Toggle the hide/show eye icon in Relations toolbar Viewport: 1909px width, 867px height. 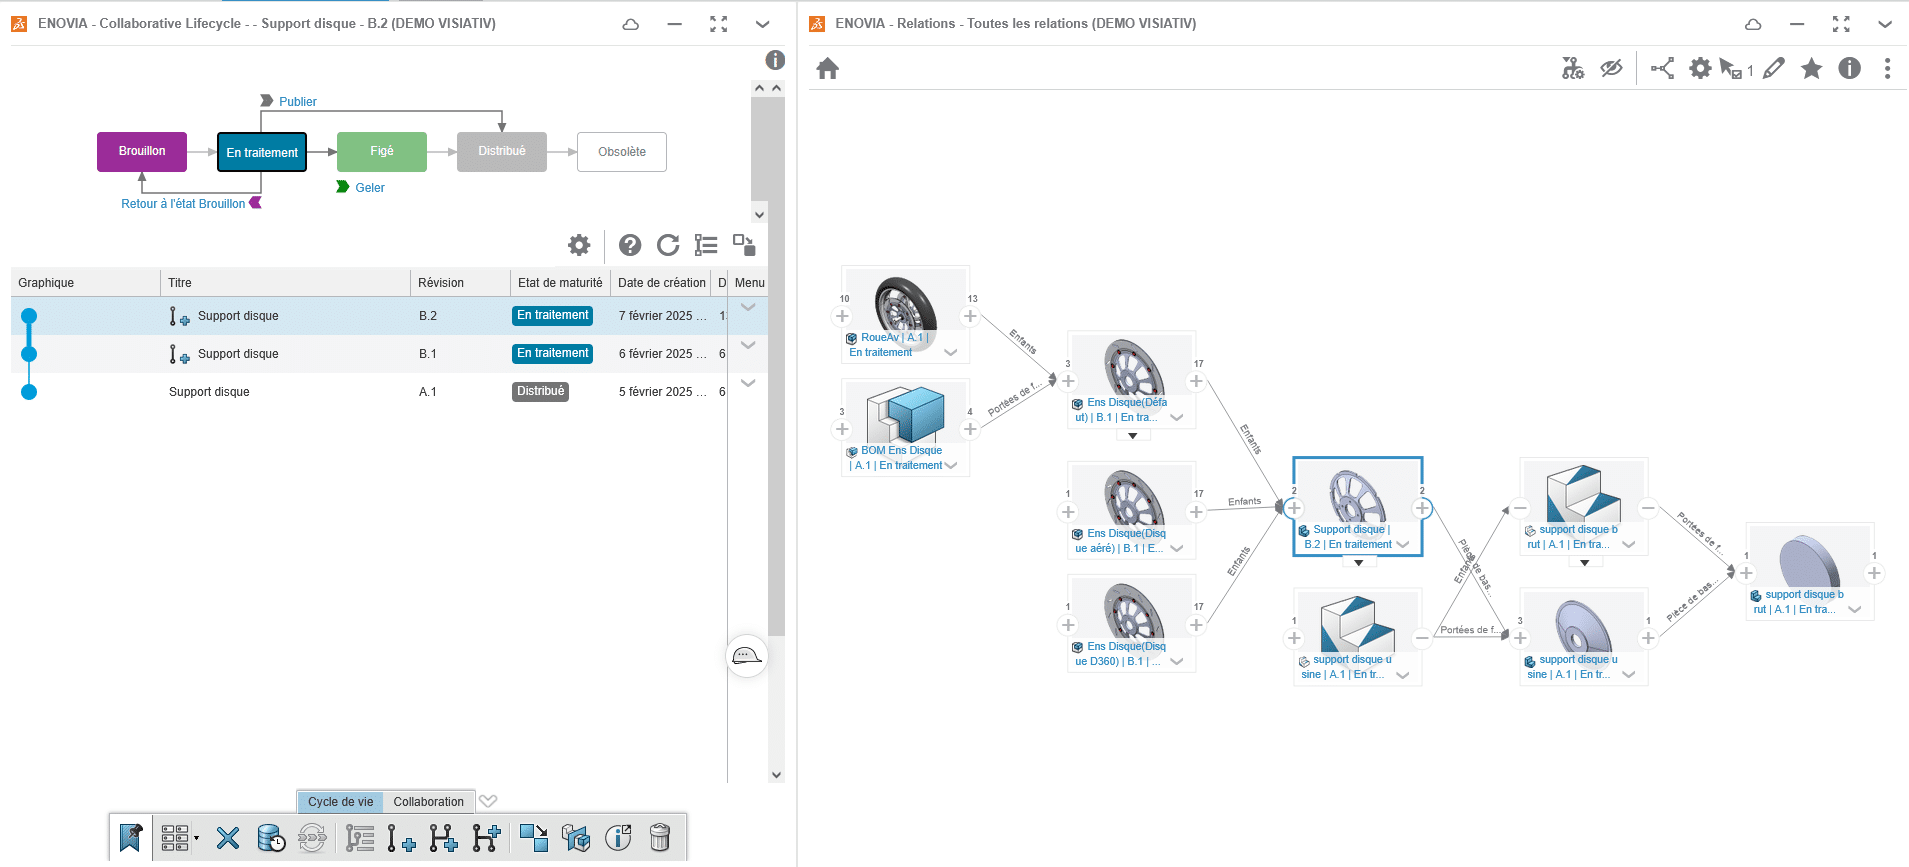point(1611,68)
